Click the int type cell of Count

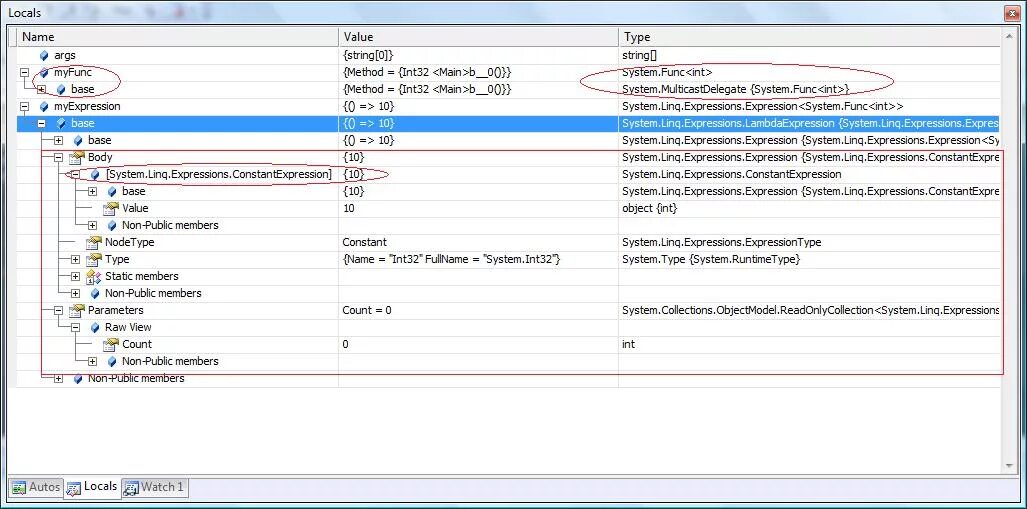[628, 345]
